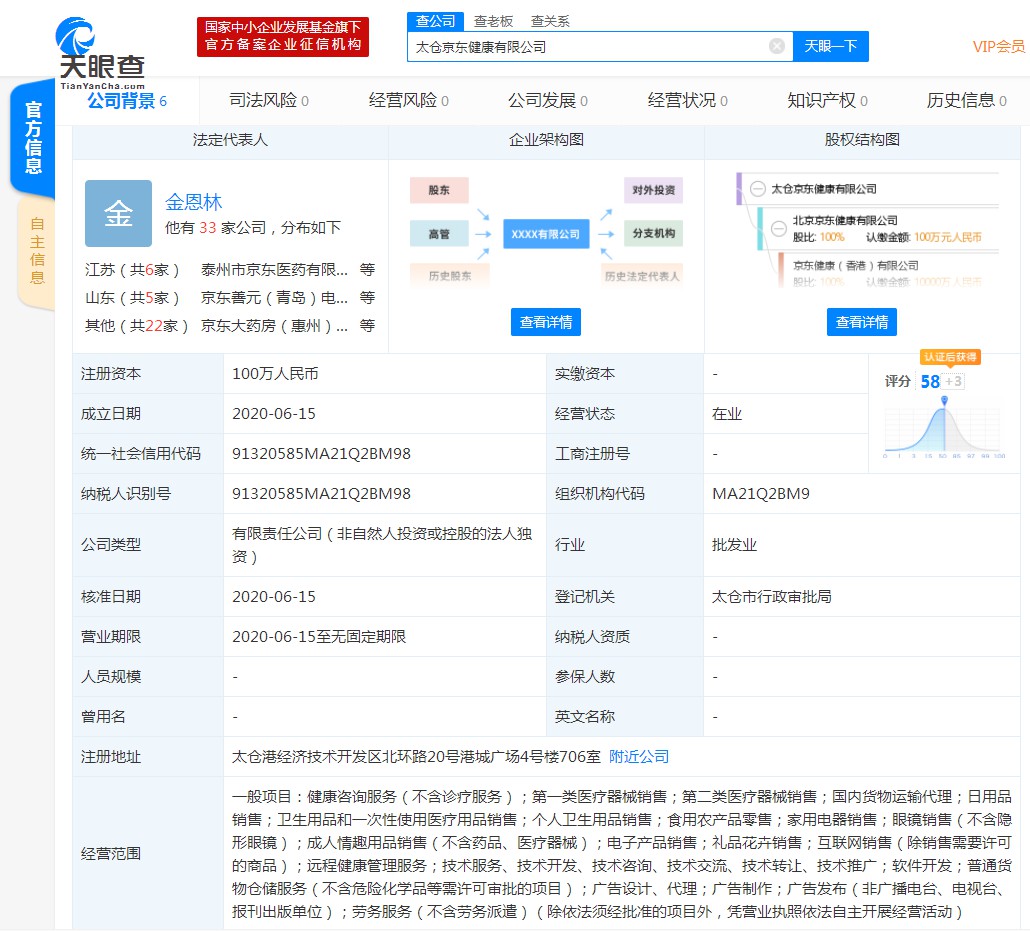1030x931 pixels.
Task: Click the 金 avatar tile
Action: [x=118, y=214]
